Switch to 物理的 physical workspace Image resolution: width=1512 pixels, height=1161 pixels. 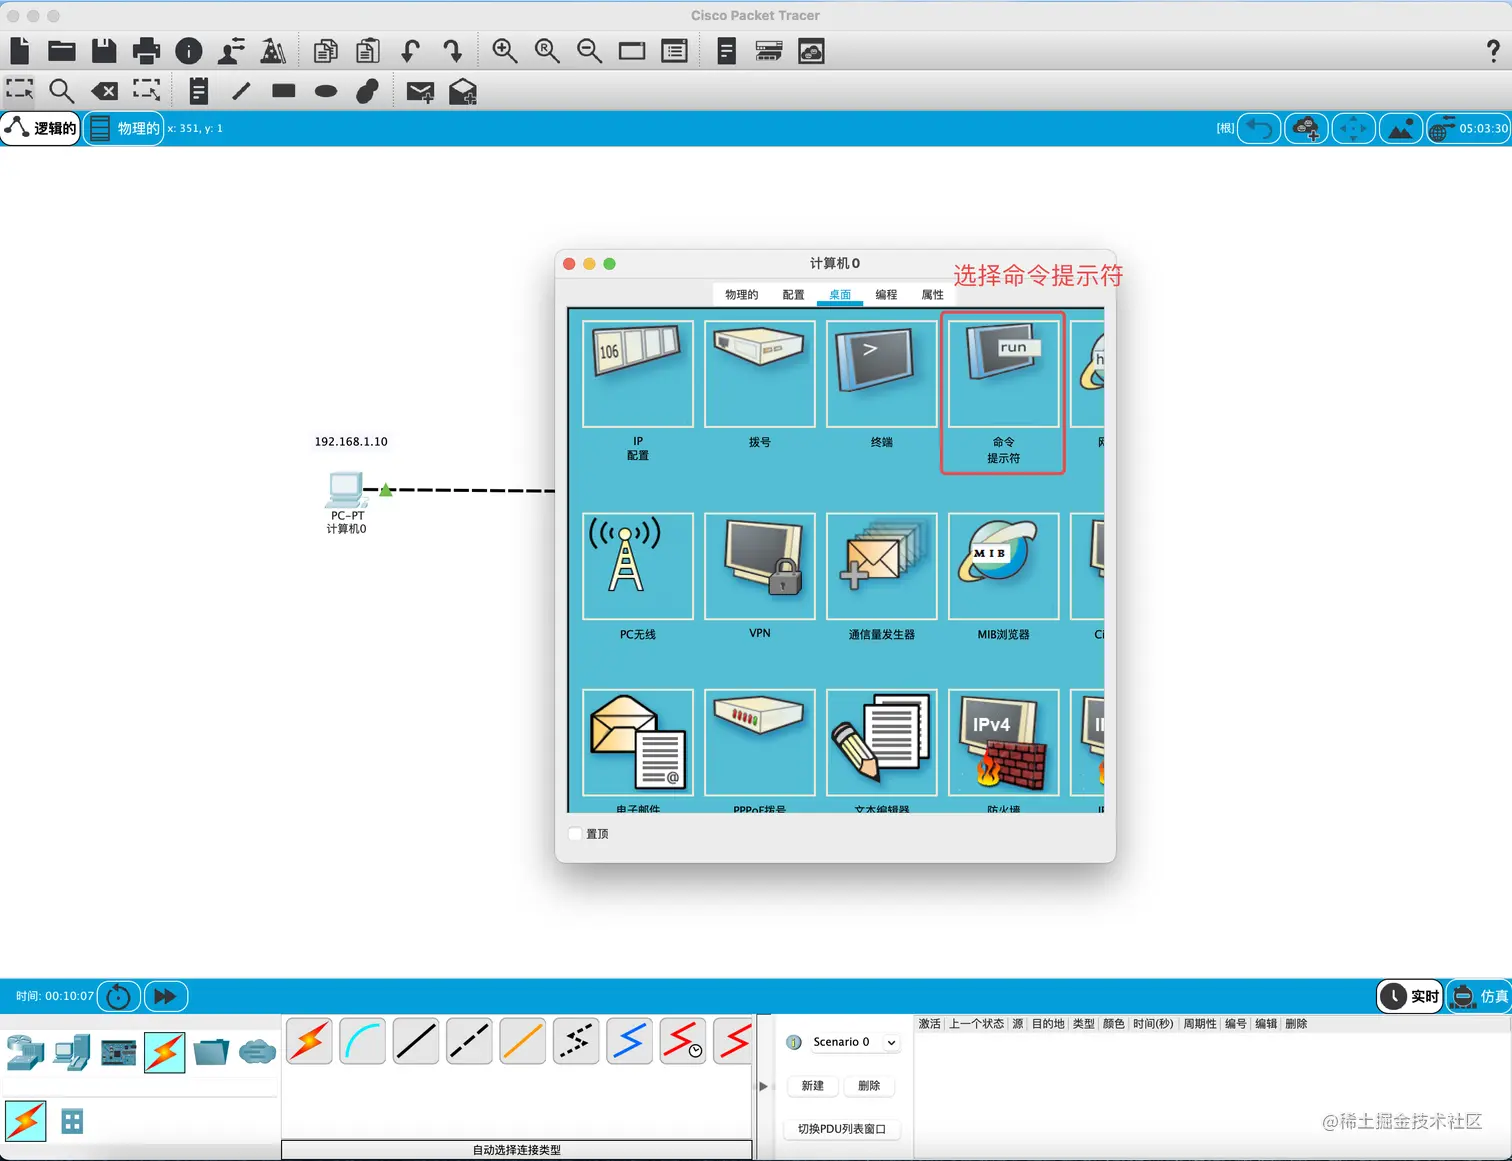[x=124, y=128]
